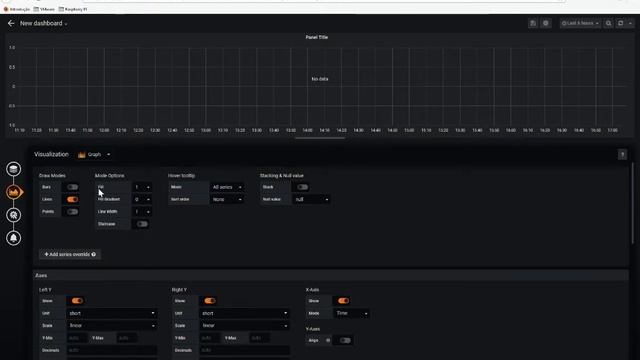The image size is (640, 360).
Task: Turn on the Staircase switch
Action: pos(142,224)
